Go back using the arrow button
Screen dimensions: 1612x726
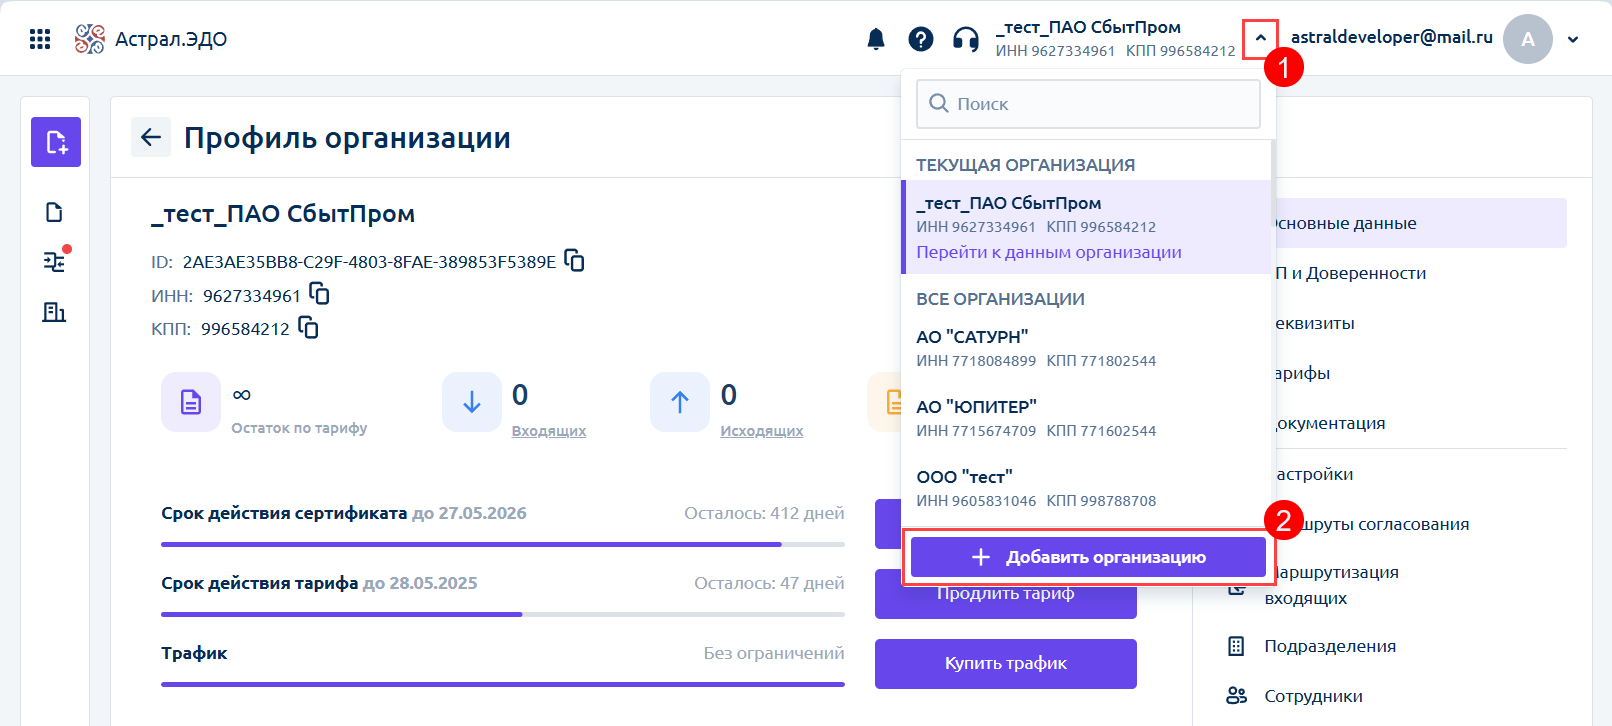click(x=151, y=137)
